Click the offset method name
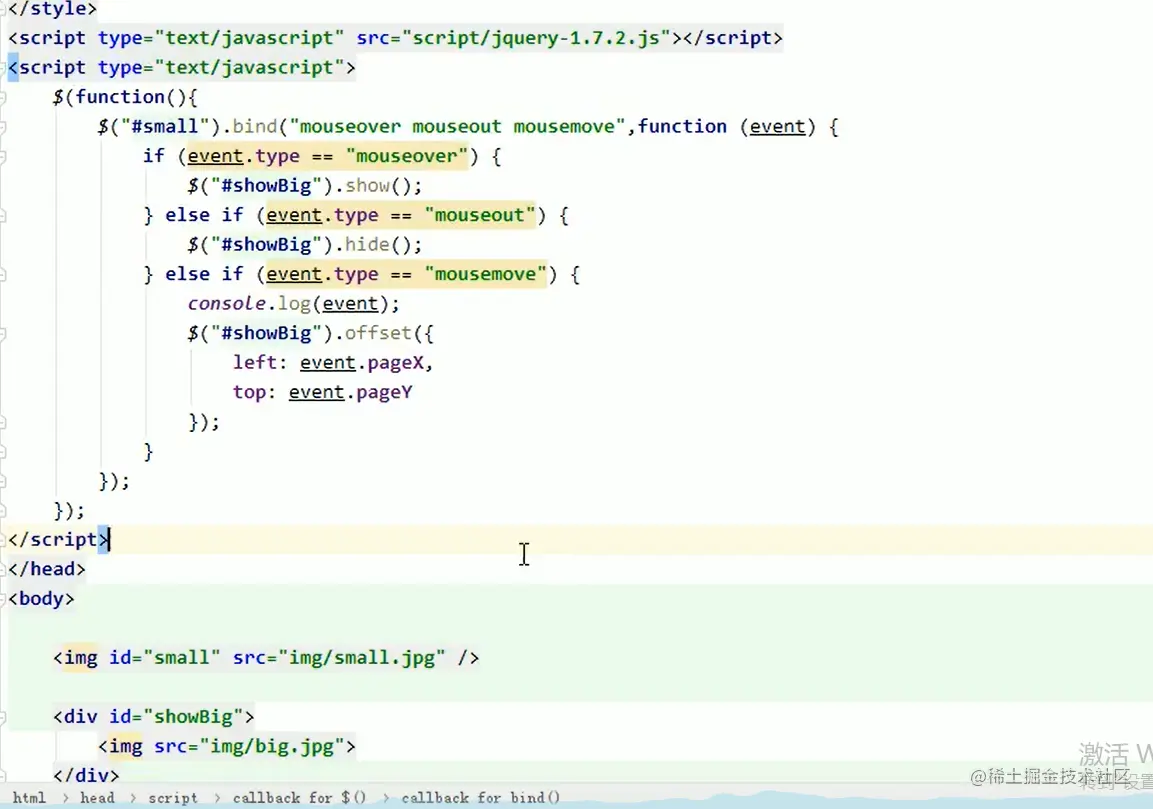1153x809 pixels. tap(378, 333)
